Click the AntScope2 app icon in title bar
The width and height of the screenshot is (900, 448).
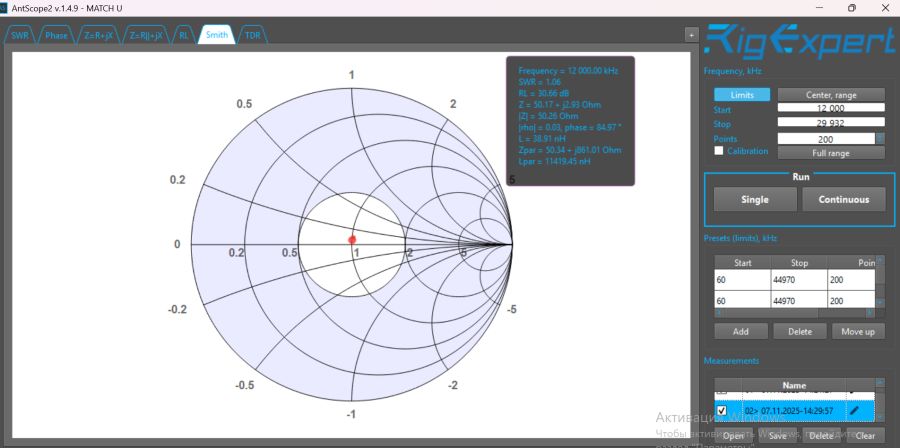(x=8, y=7)
